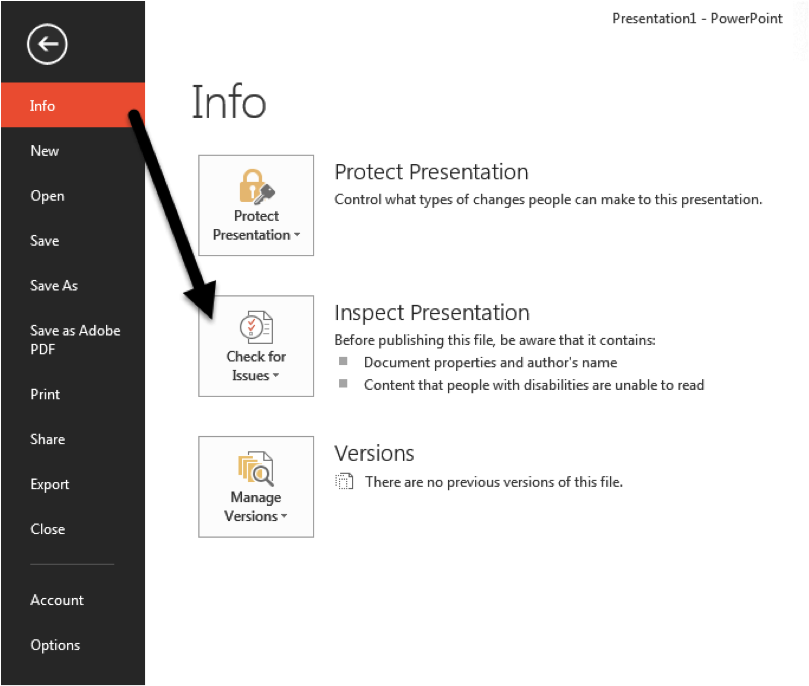Open the Print page
The image size is (809, 686).
pos(45,394)
